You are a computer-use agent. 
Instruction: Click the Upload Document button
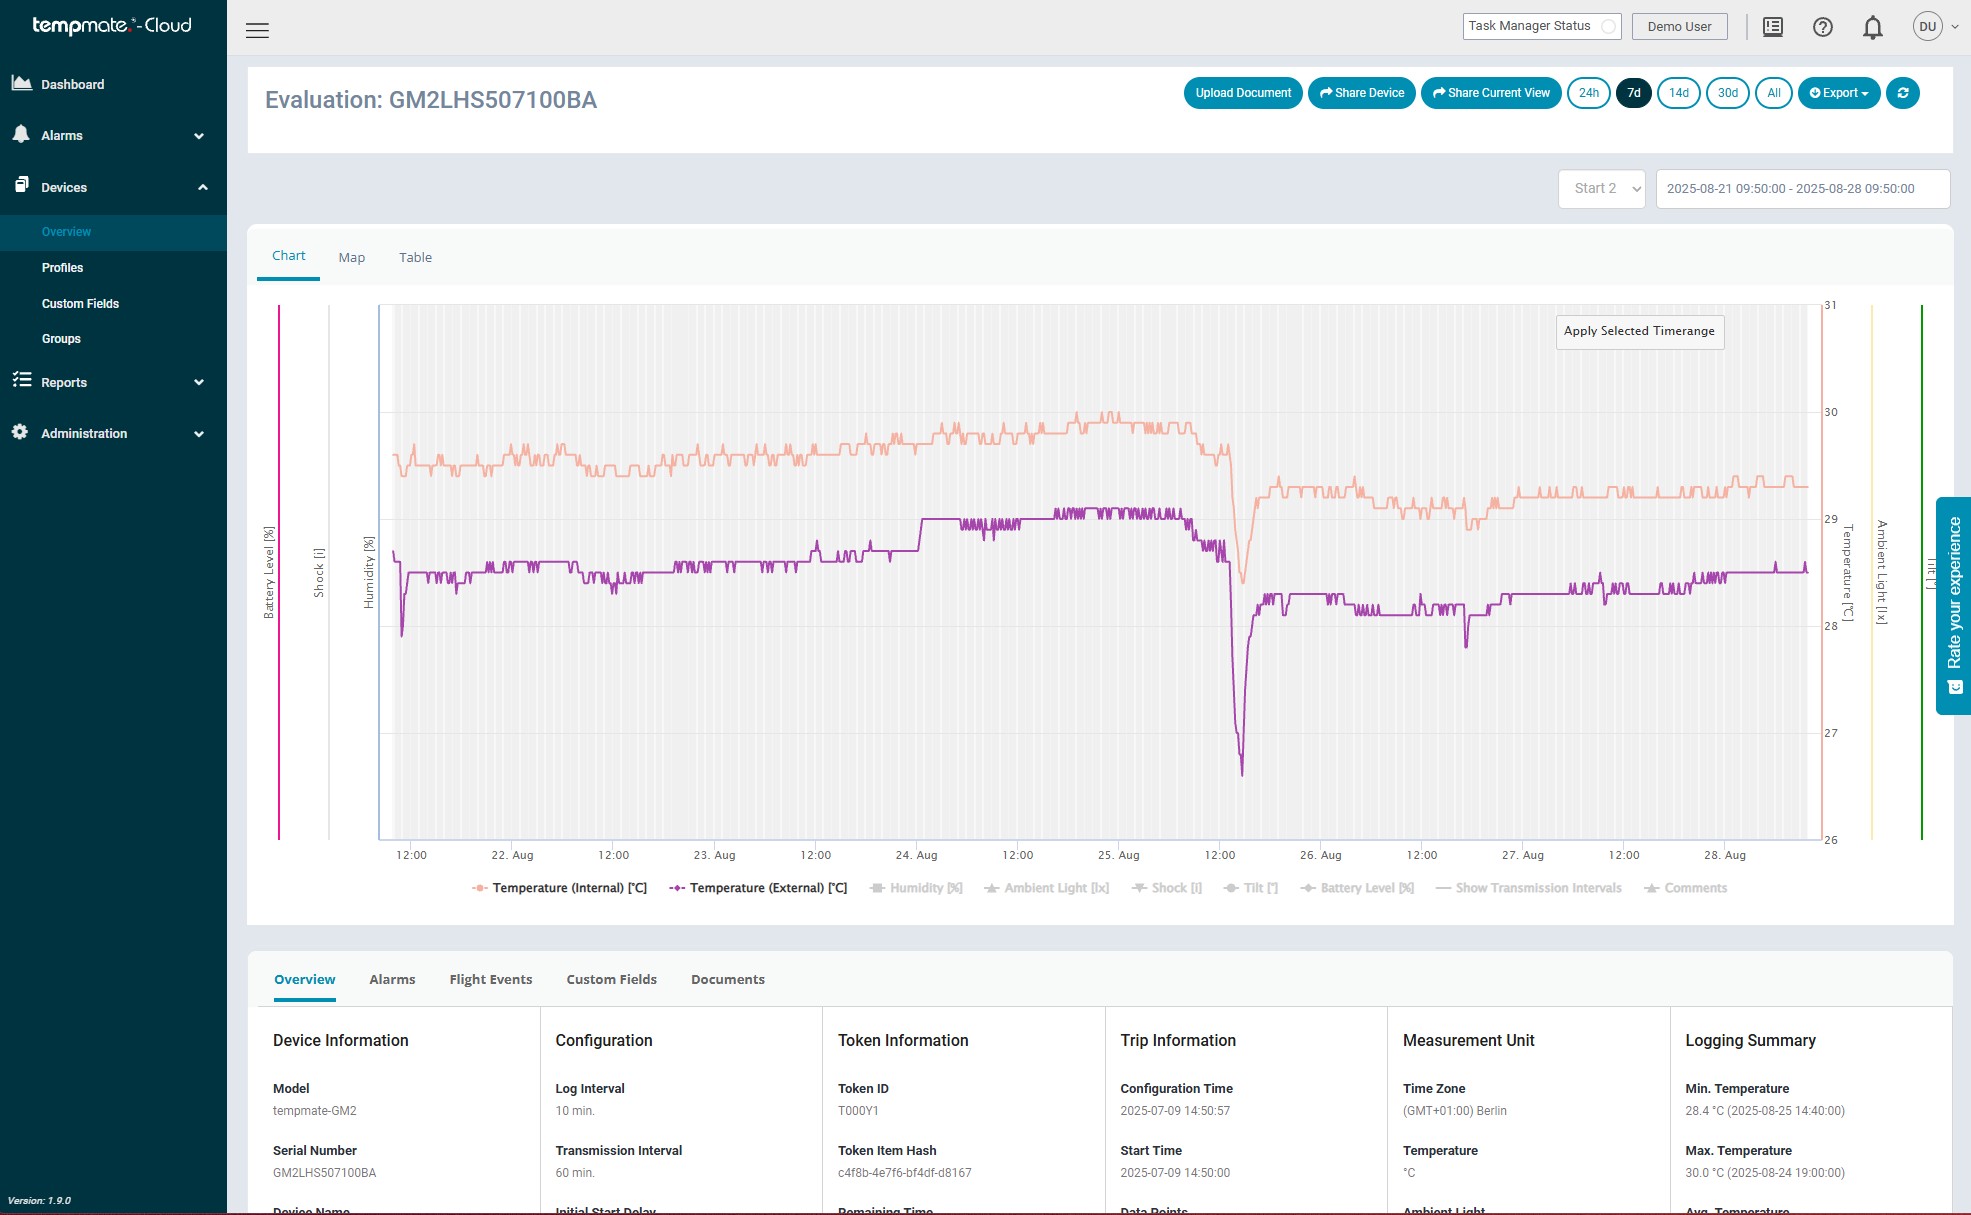click(1243, 93)
